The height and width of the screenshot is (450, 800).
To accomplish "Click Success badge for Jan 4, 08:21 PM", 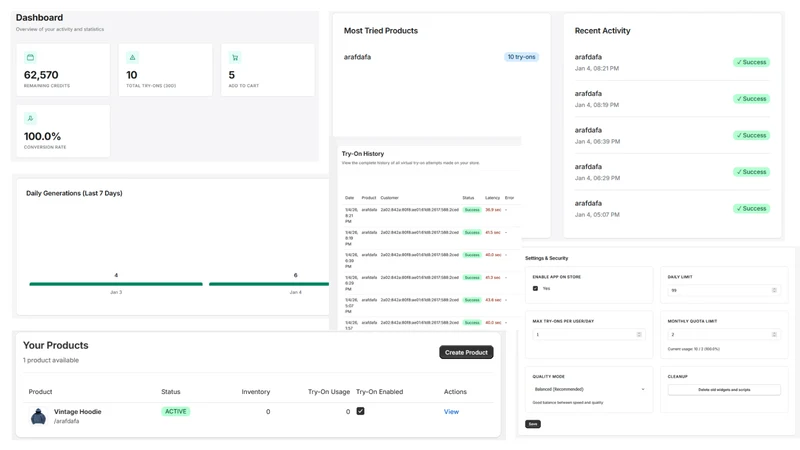I will pyautogui.click(x=751, y=62).
